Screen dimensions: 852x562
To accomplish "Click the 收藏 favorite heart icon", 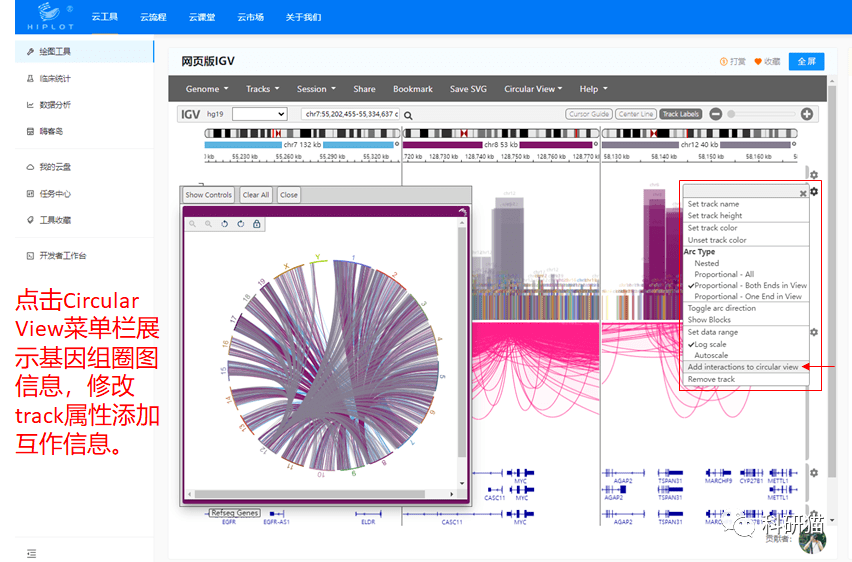I will tap(758, 62).
